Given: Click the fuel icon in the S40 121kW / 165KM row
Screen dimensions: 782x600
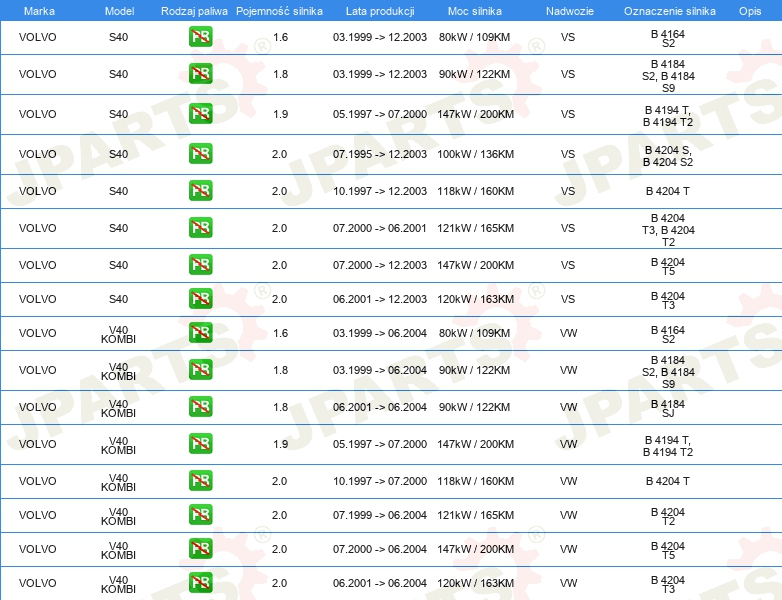Looking at the screenshot, I should [200, 227].
